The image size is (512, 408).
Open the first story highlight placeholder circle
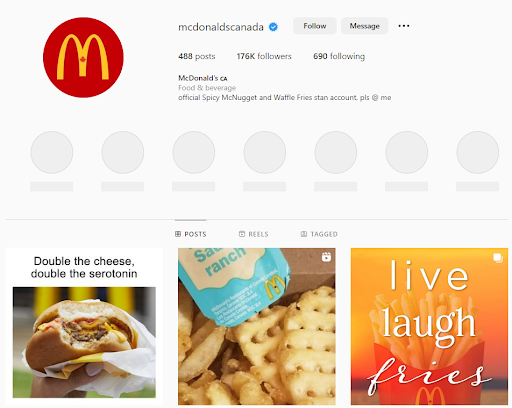point(52,152)
